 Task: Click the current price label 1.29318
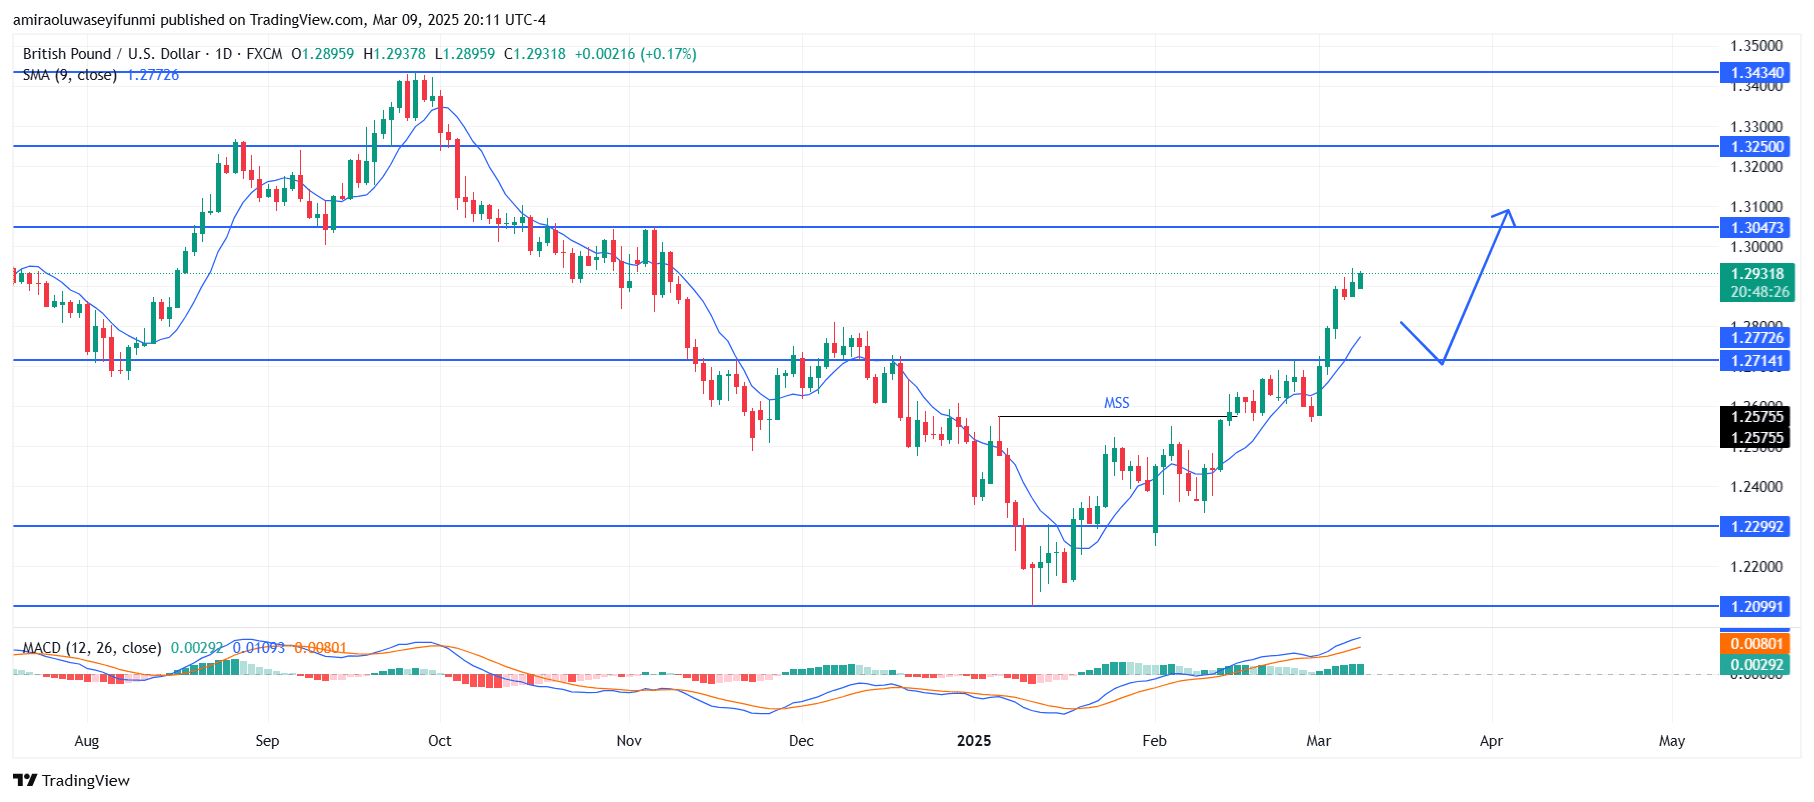click(x=1757, y=273)
